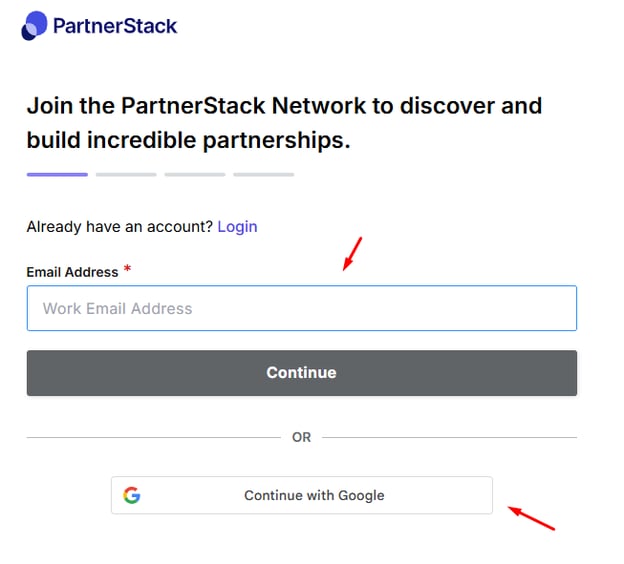Click the red required asterisk
The height and width of the screenshot is (564, 624).
(127, 268)
